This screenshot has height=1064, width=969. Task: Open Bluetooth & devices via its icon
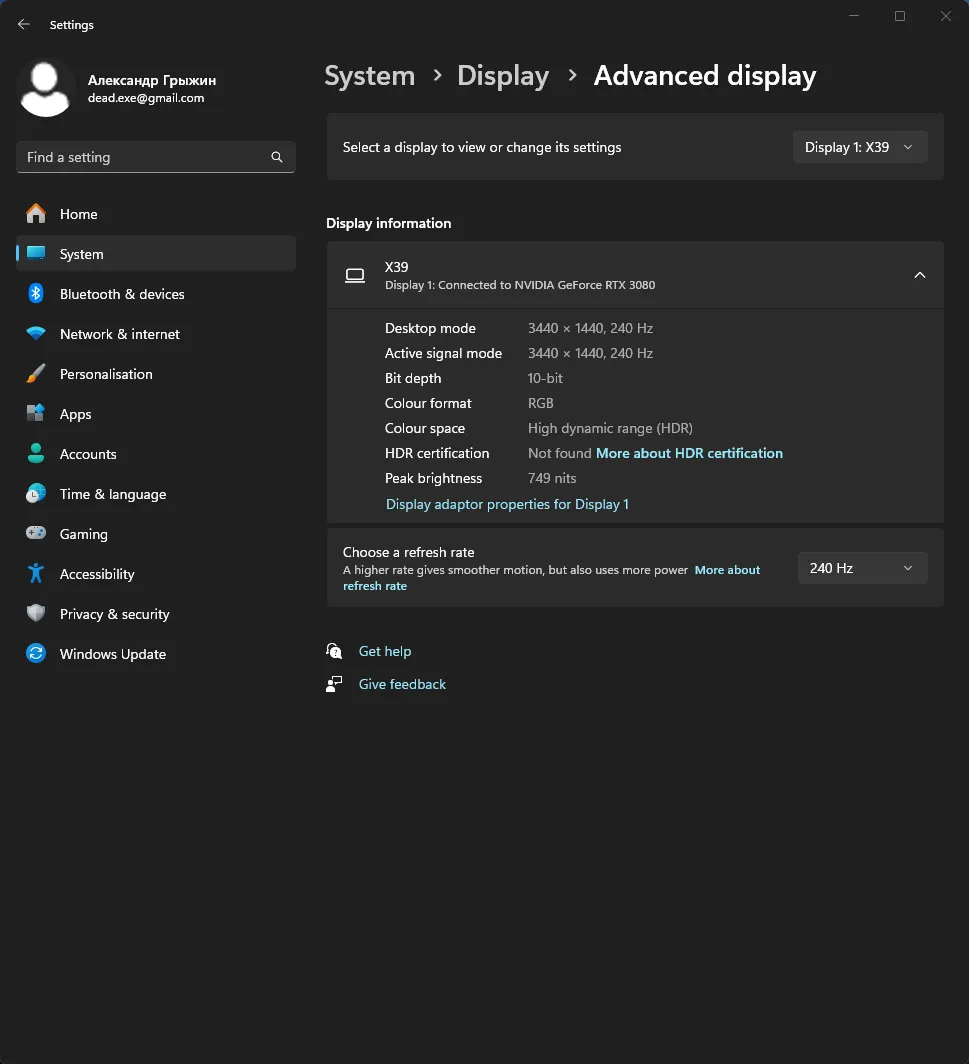coord(36,294)
